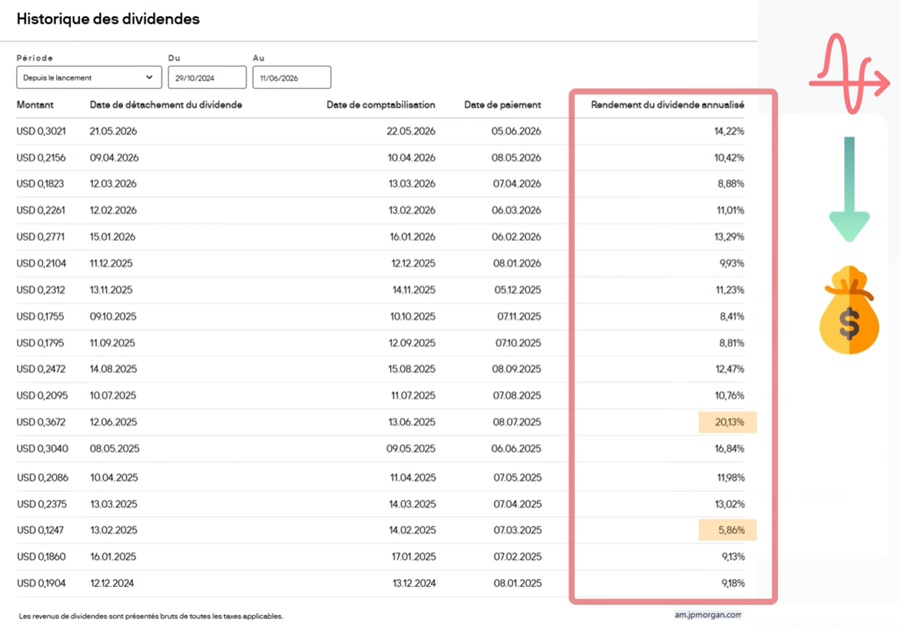Select amount USD 0,1904
This screenshot has width=900, height=633.
click(41, 583)
